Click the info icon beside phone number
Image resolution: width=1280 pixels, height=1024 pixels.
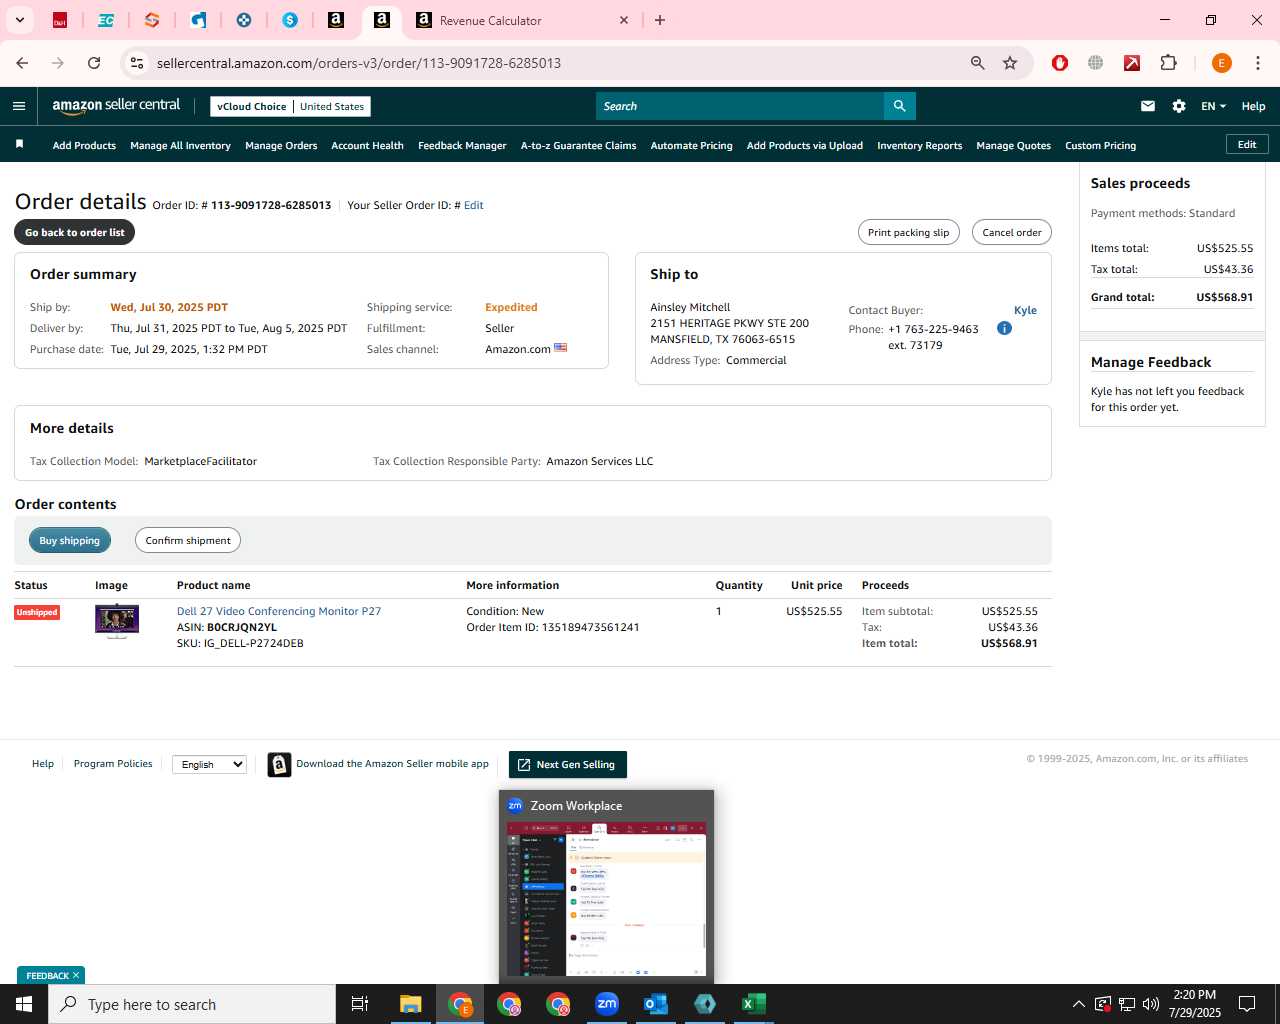(x=1004, y=328)
